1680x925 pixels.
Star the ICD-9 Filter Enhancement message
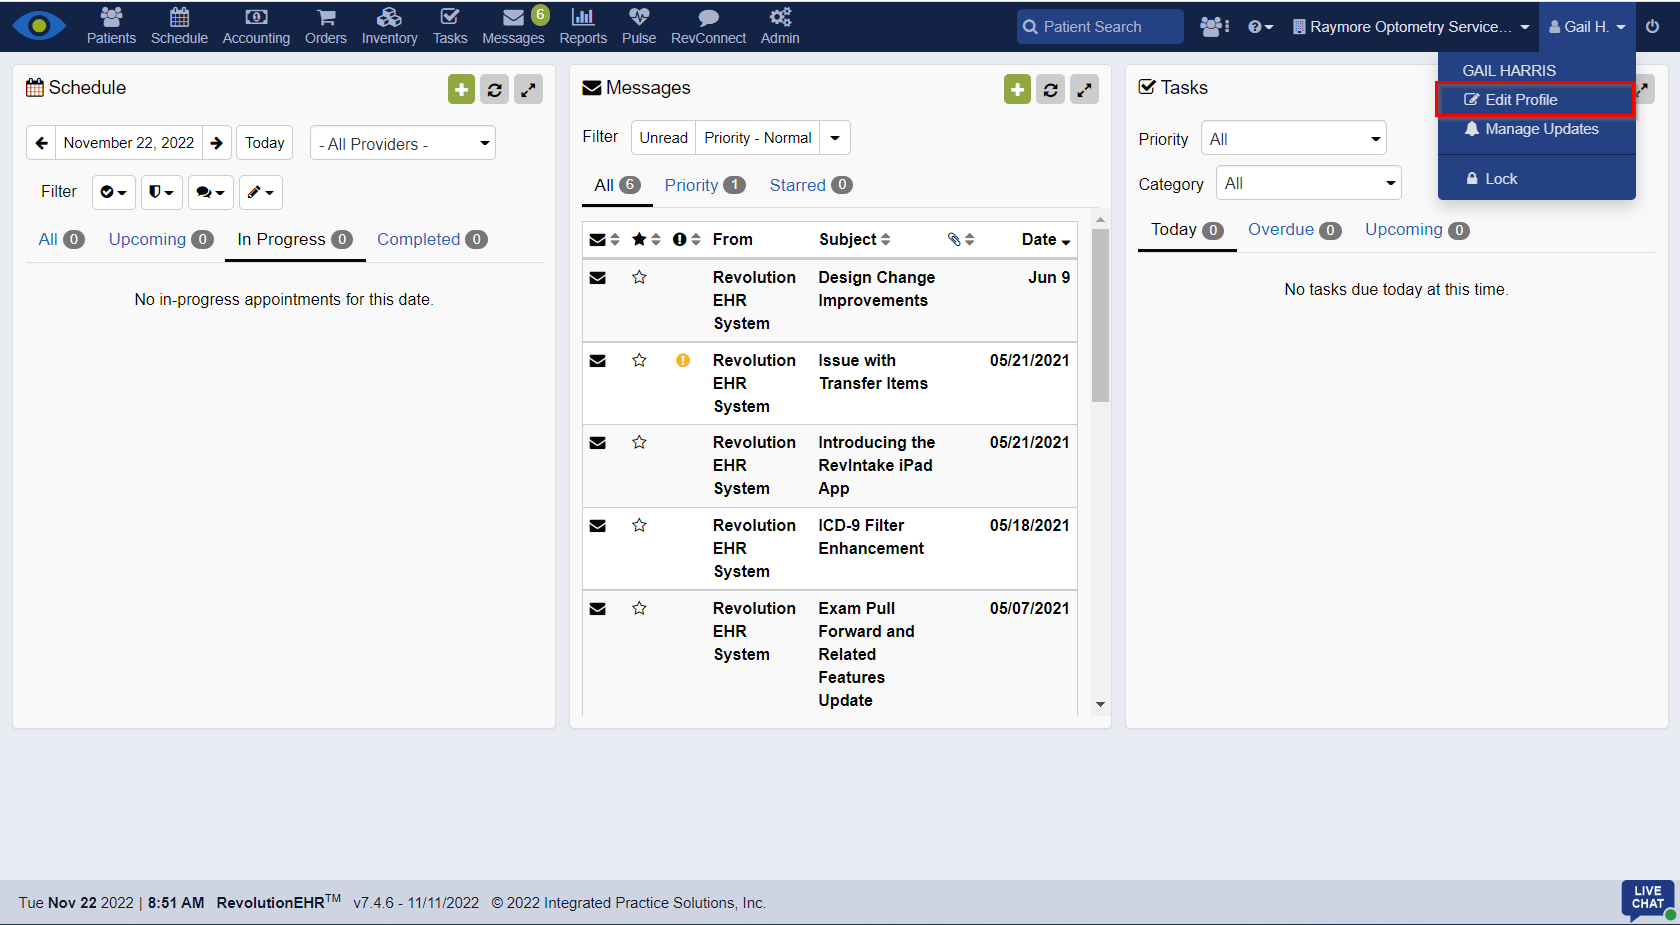tap(639, 525)
